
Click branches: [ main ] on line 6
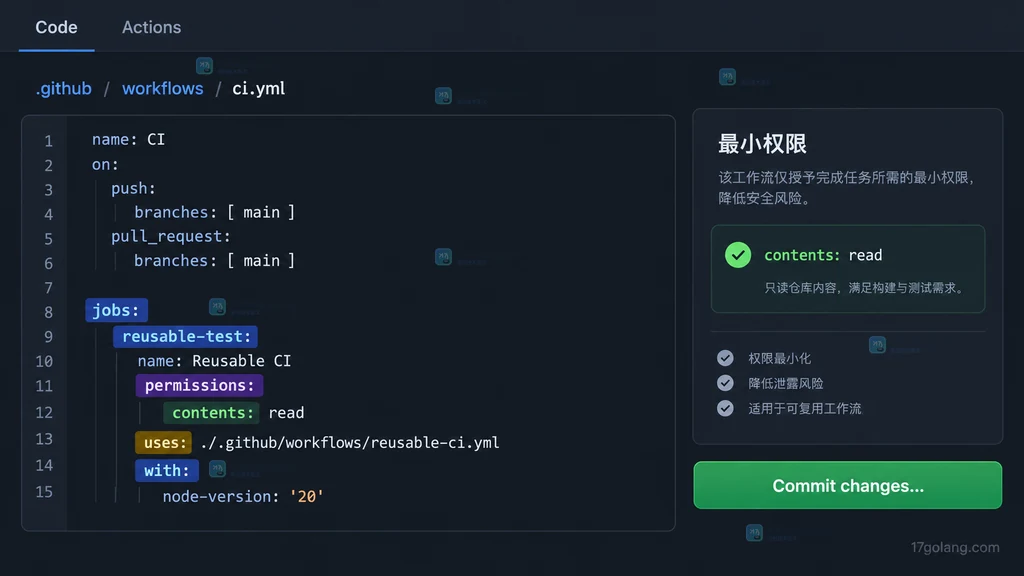point(214,261)
